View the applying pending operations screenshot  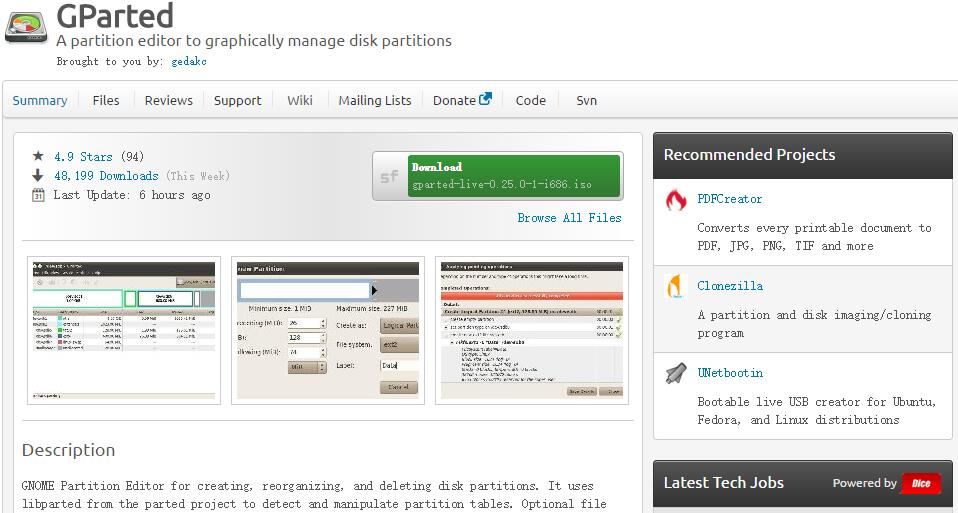532,329
